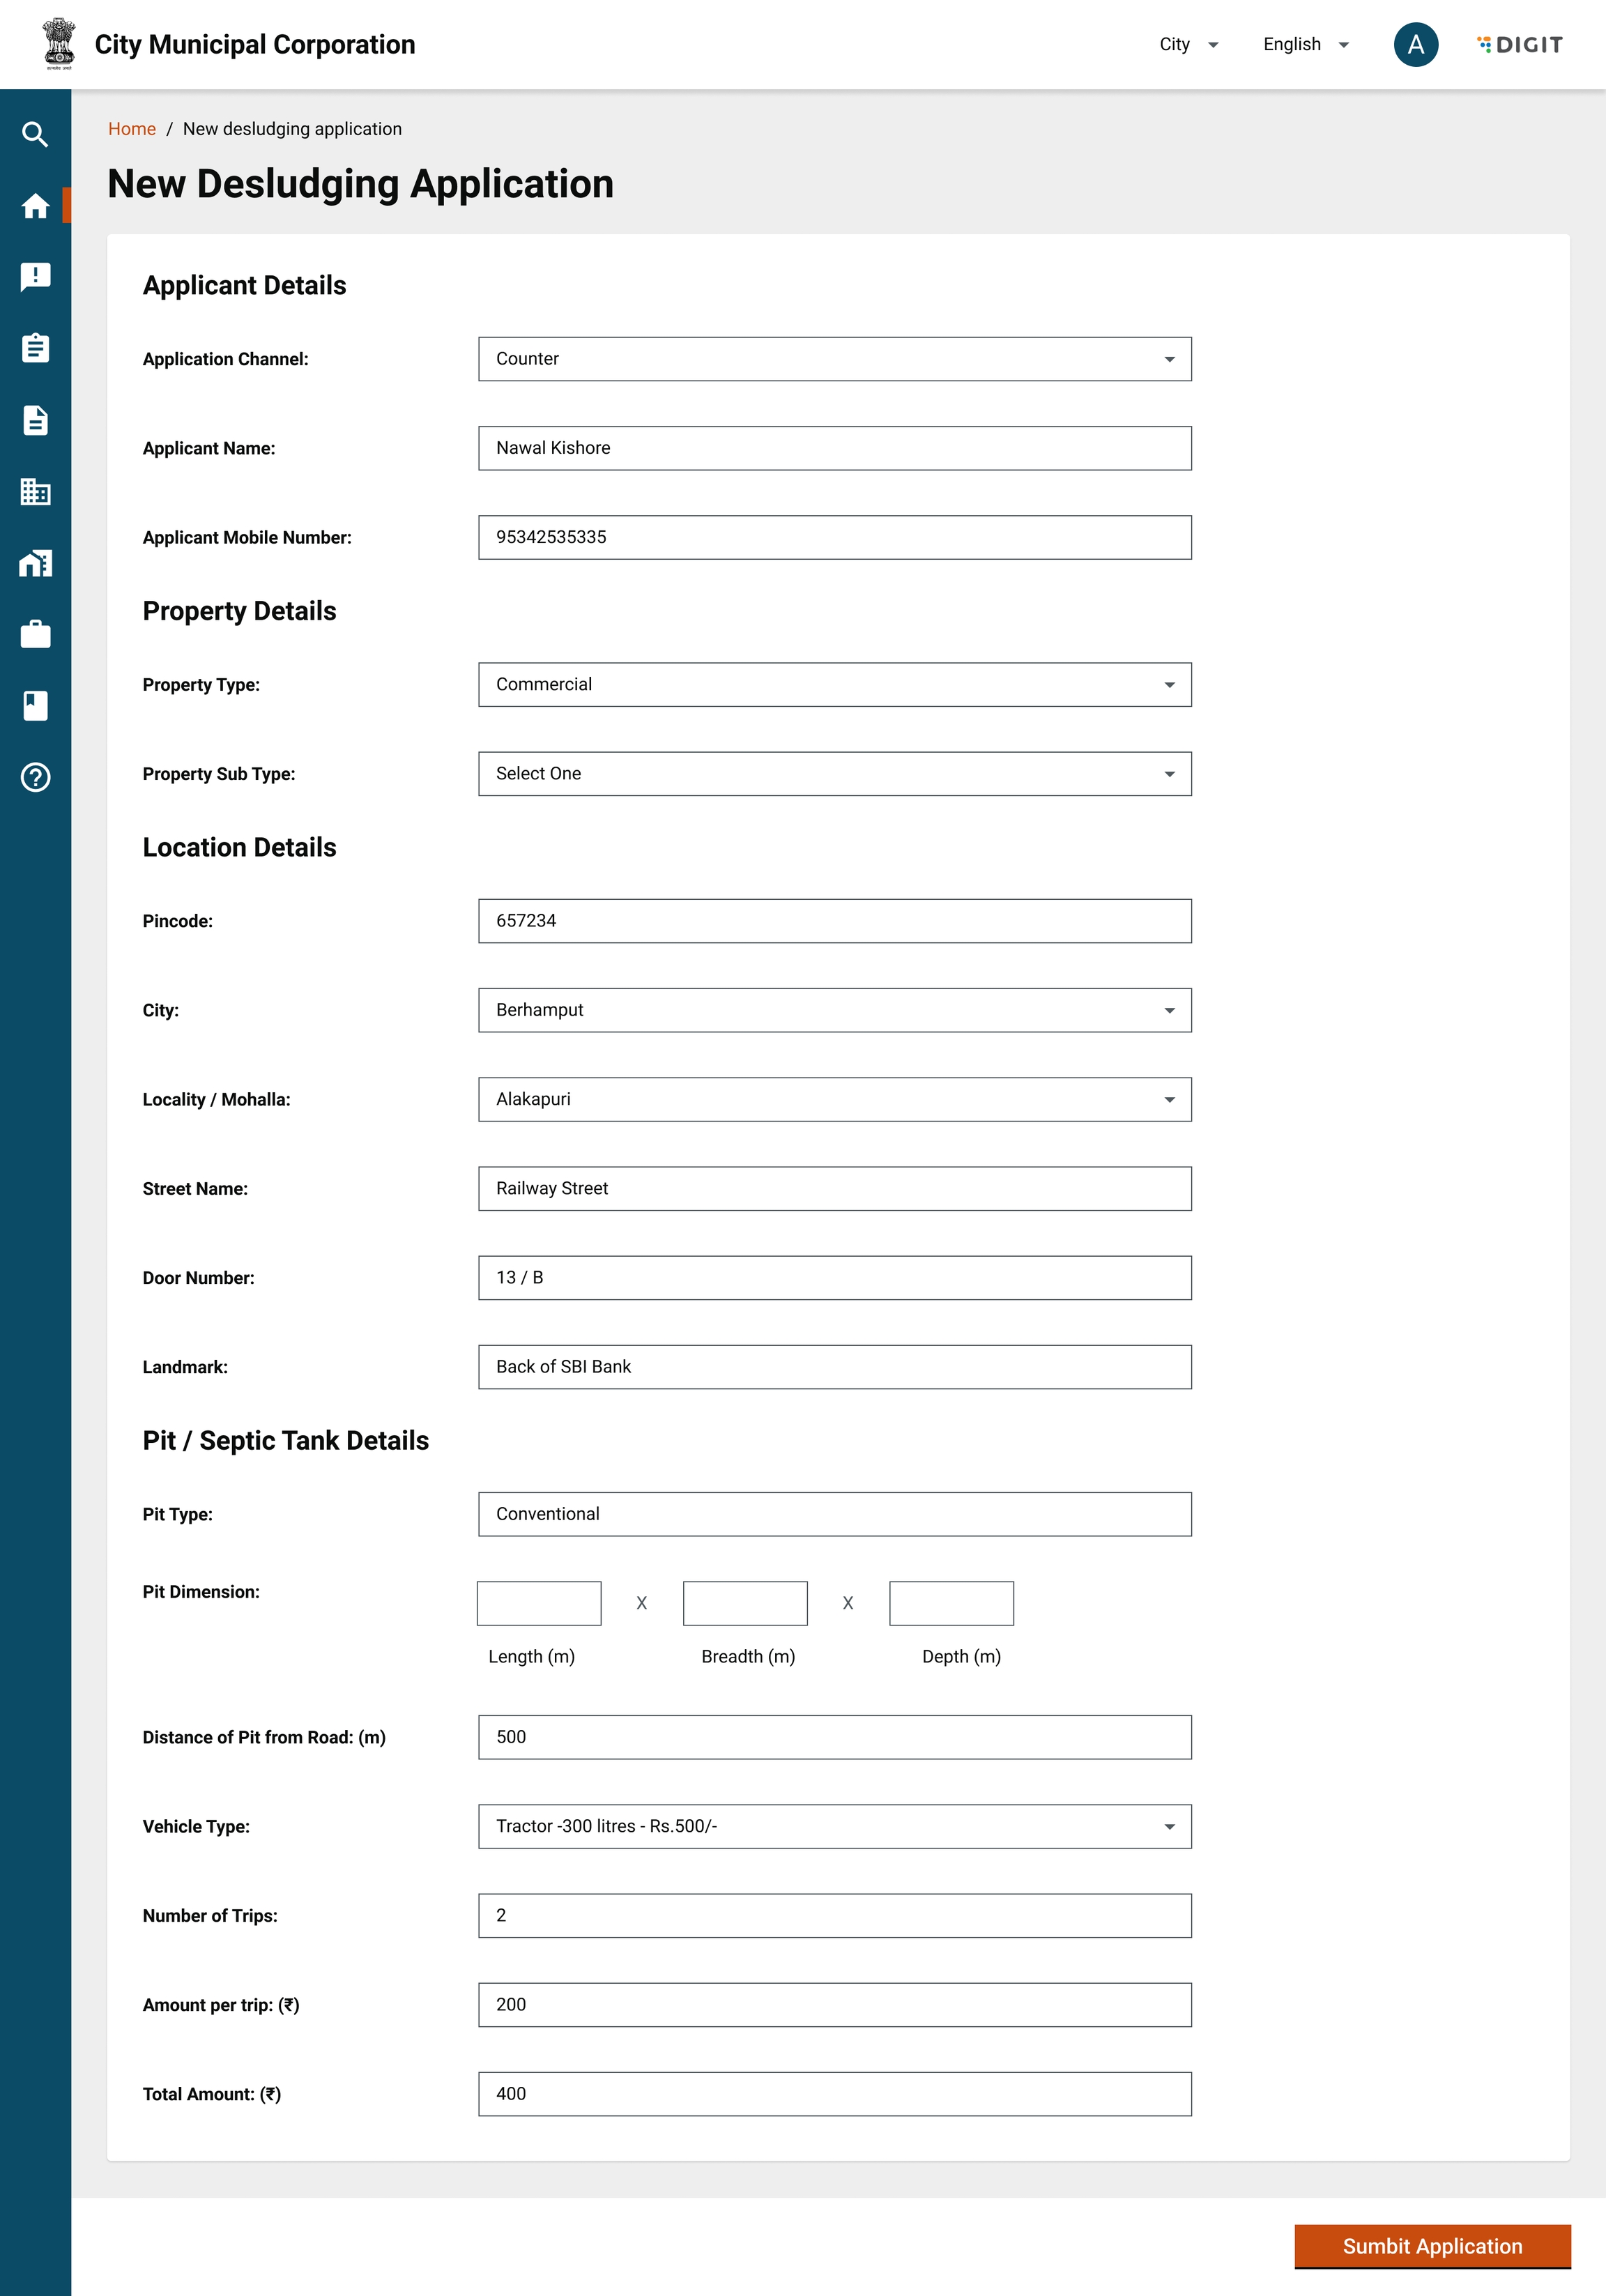
Task: Open the user avatar A profile
Action: (x=1415, y=44)
